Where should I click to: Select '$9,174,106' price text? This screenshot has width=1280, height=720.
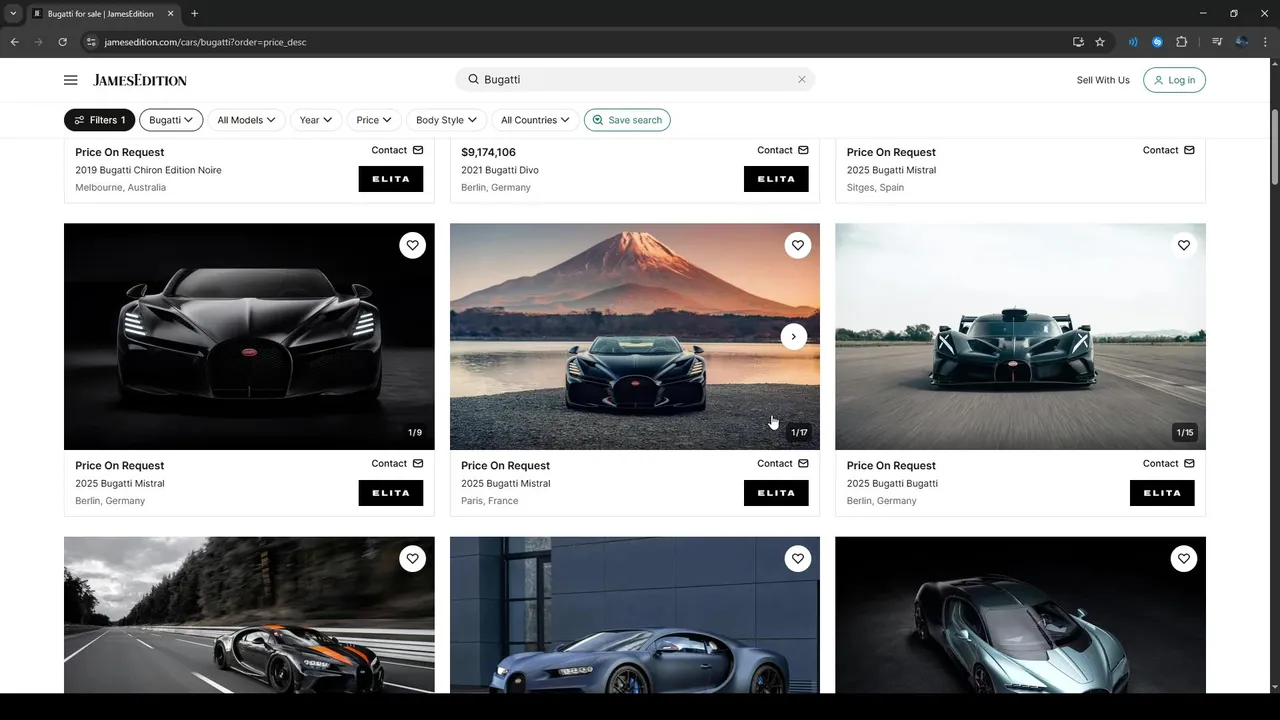point(488,152)
